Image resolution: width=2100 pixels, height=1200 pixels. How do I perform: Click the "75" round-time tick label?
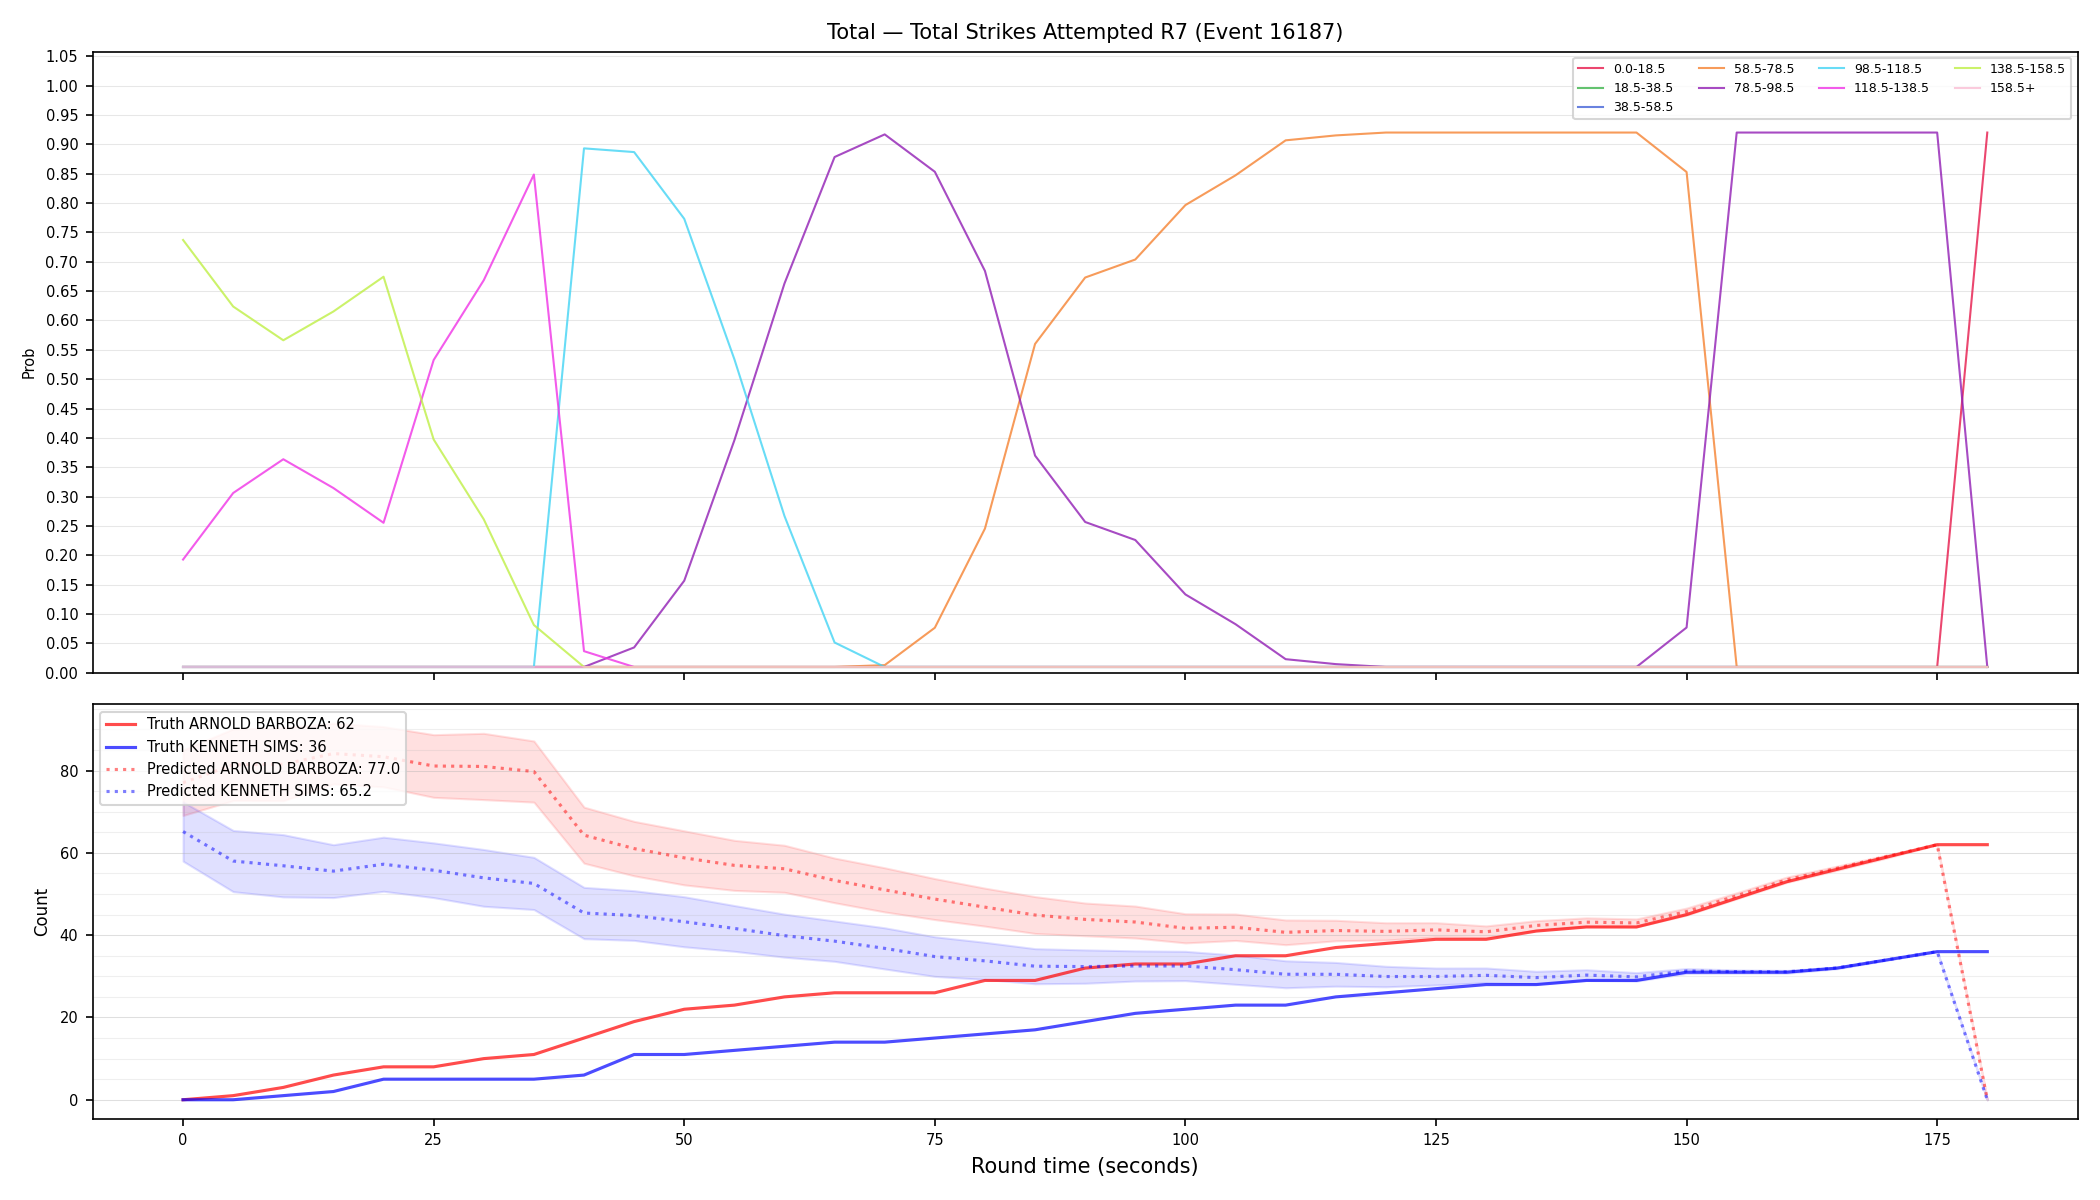(934, 1139)
